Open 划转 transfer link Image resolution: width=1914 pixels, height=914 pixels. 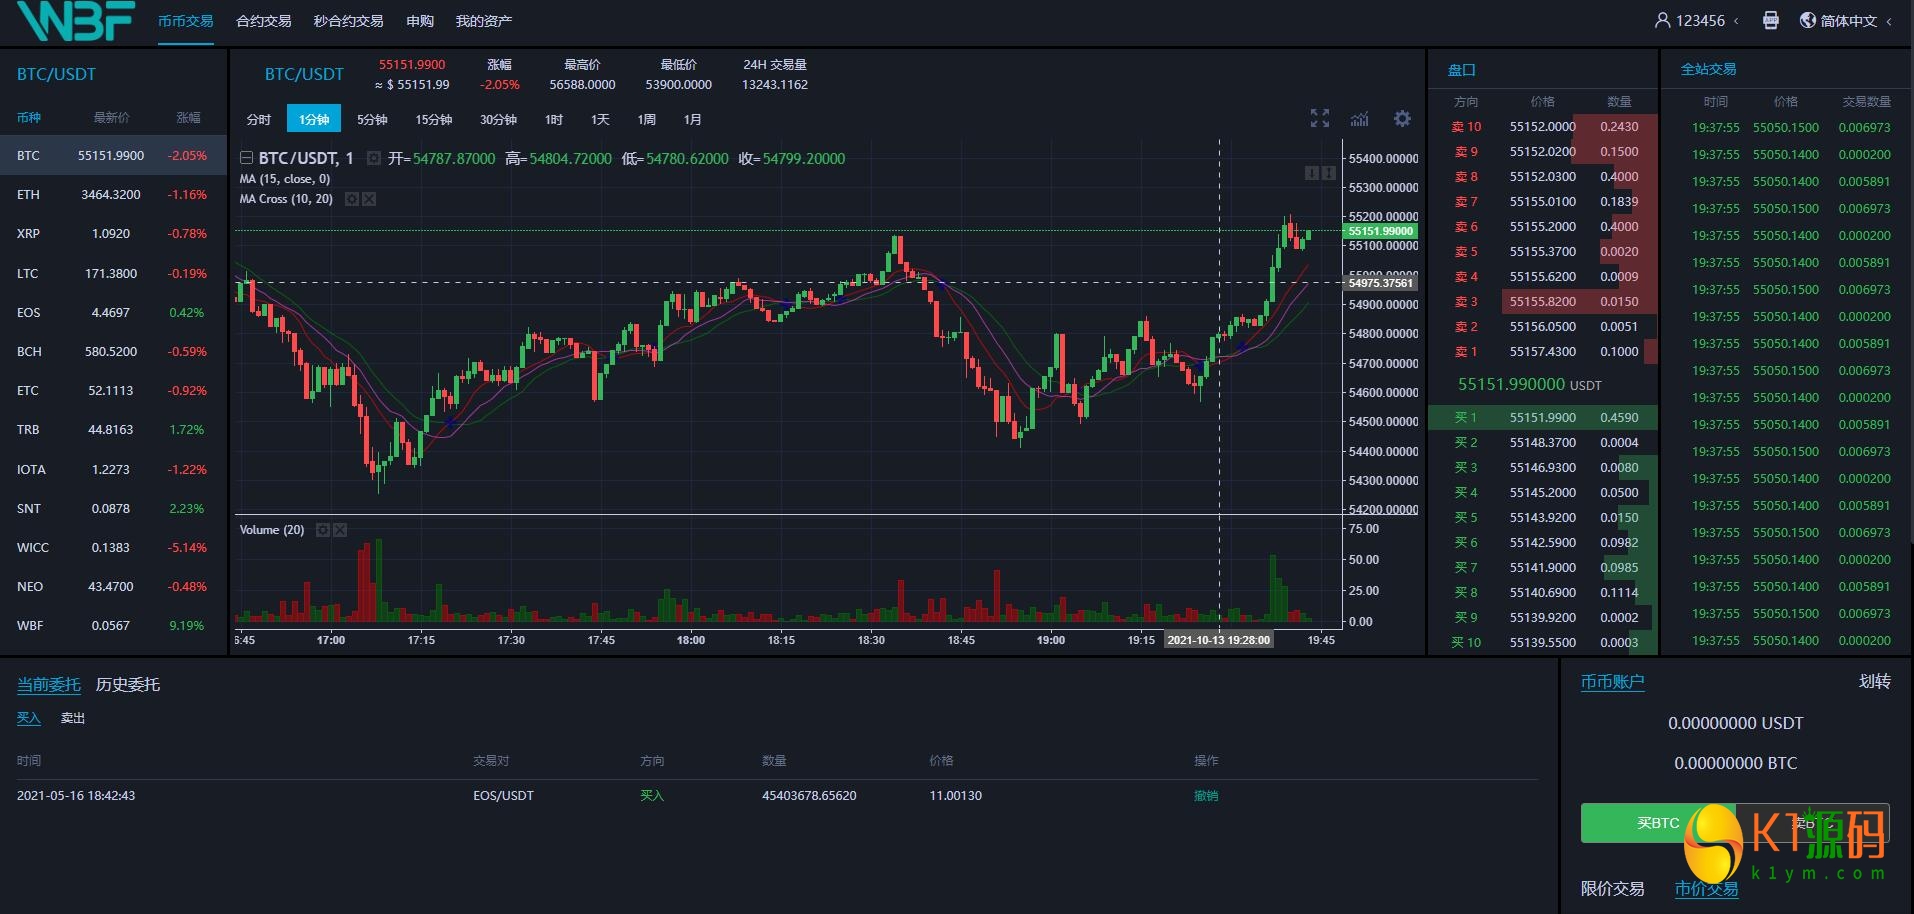(1875, 682)
